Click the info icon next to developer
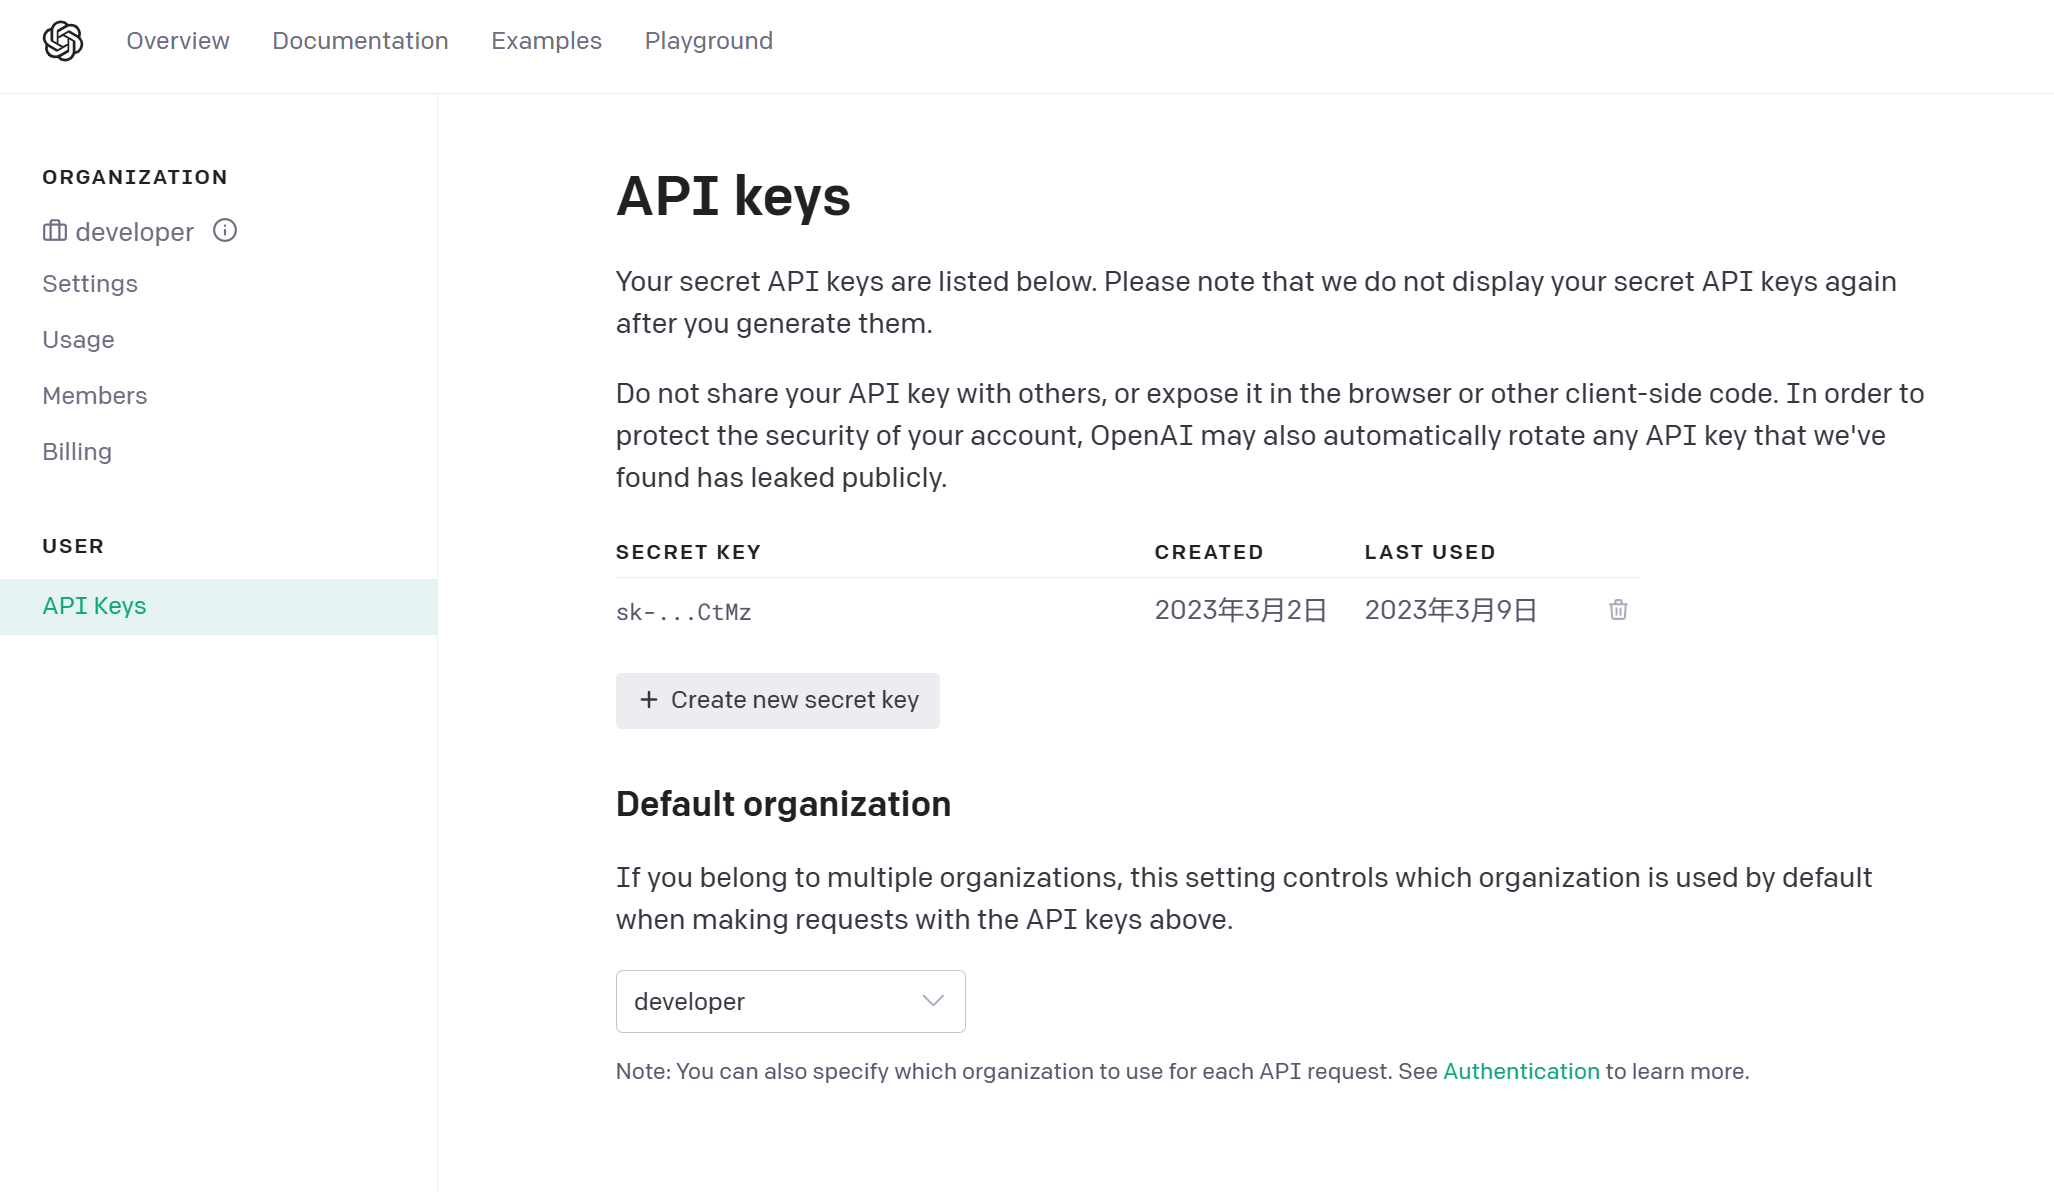Screen dimensions: 2054x1192 coord(225,231)
